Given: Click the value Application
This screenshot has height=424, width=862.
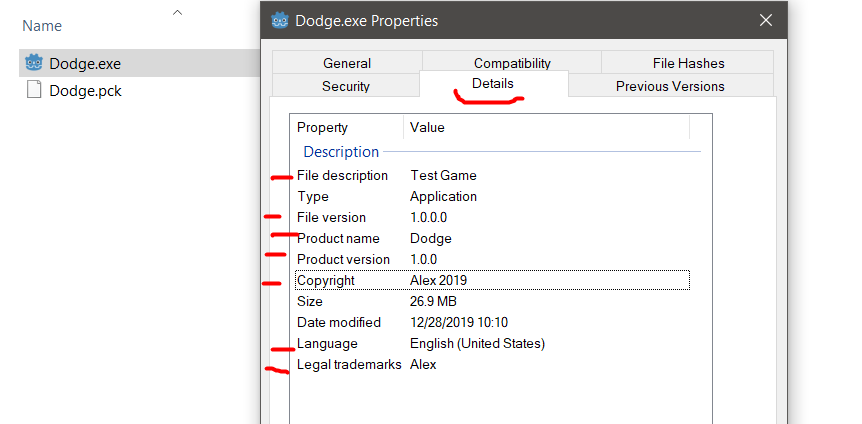Looking at the screenshot, I should (444, 196).
